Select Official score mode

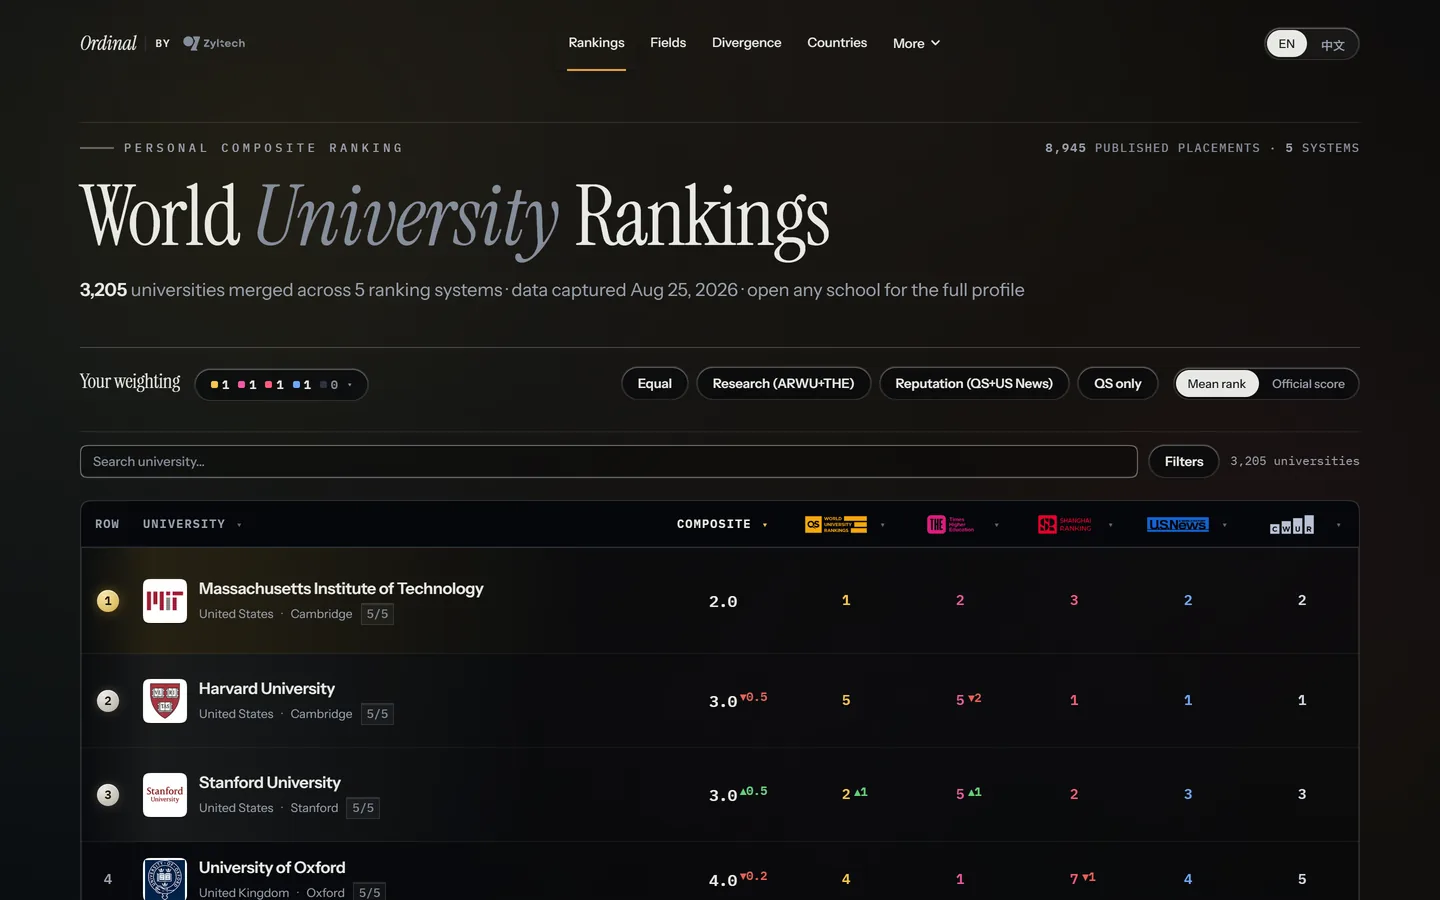point(1308,384)
